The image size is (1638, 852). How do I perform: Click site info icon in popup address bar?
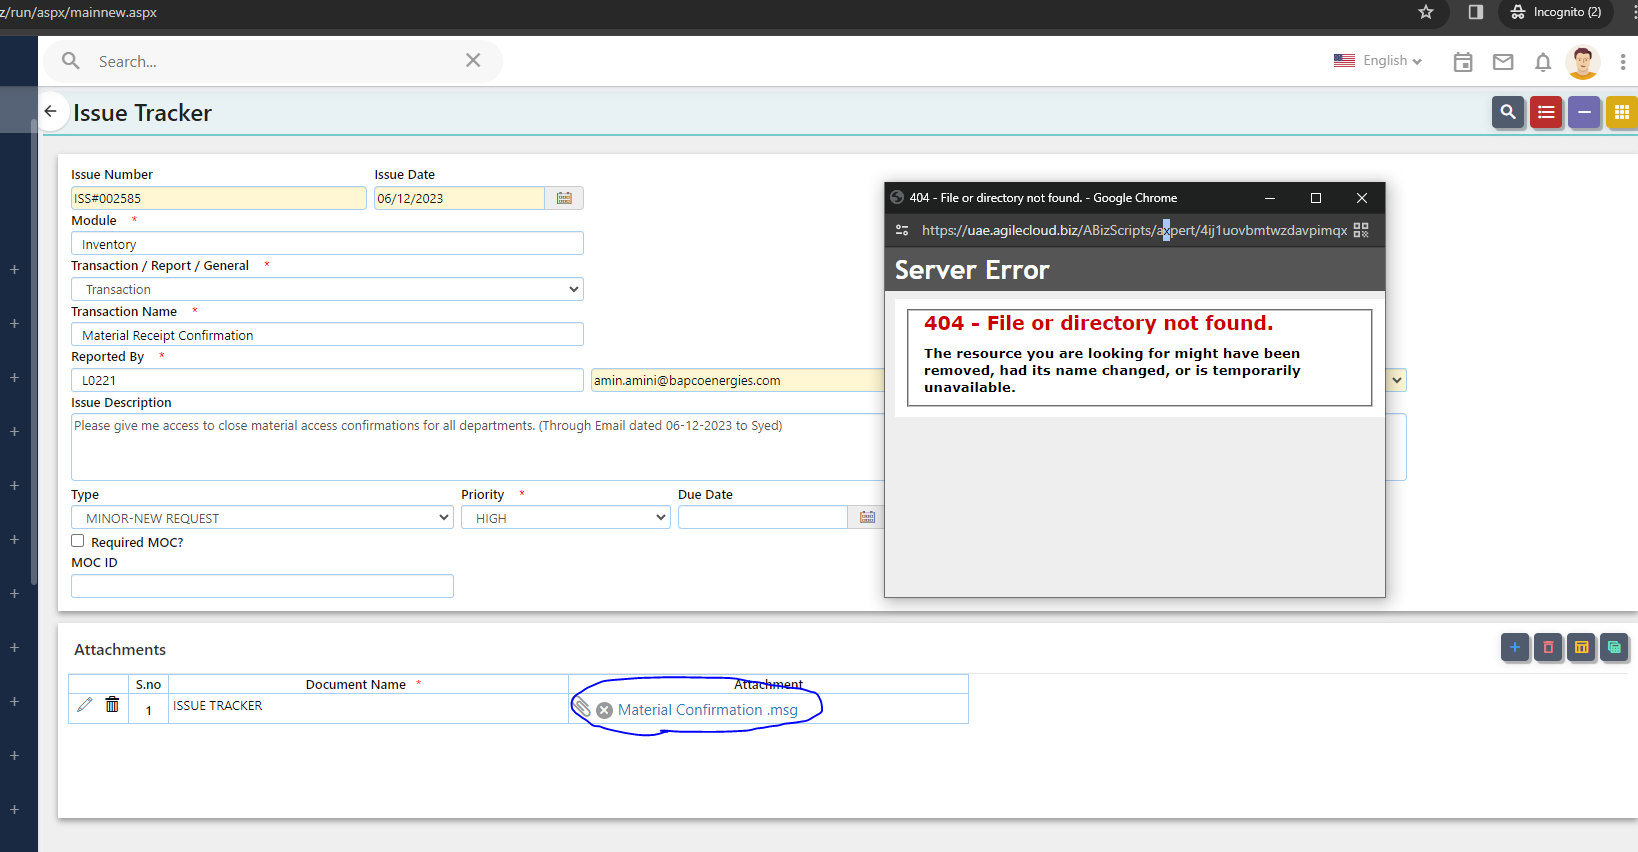point(902,230)
